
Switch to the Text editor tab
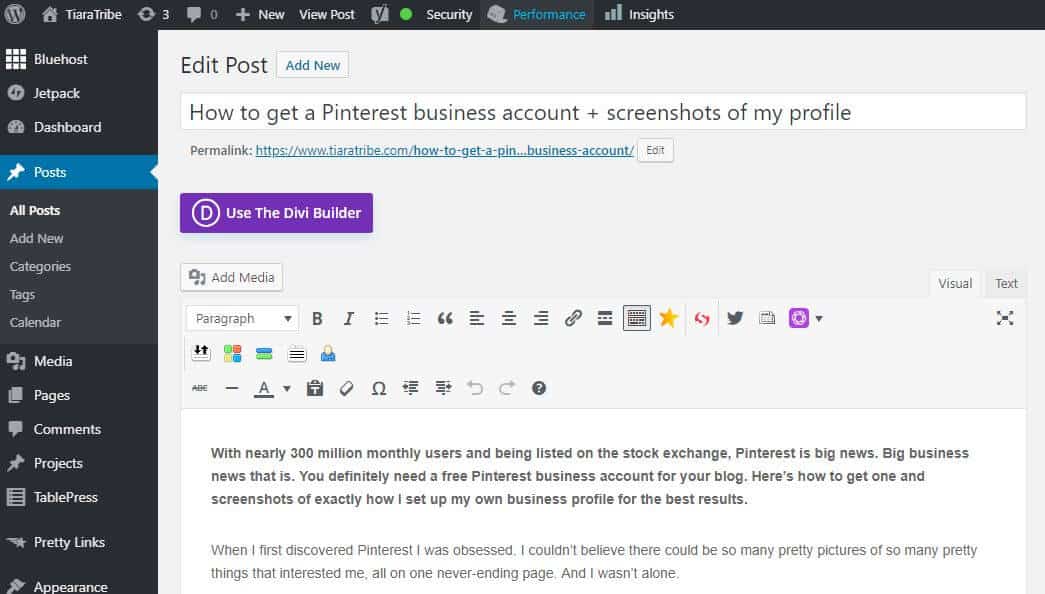pyautogui.click(x=1006, y=283)
